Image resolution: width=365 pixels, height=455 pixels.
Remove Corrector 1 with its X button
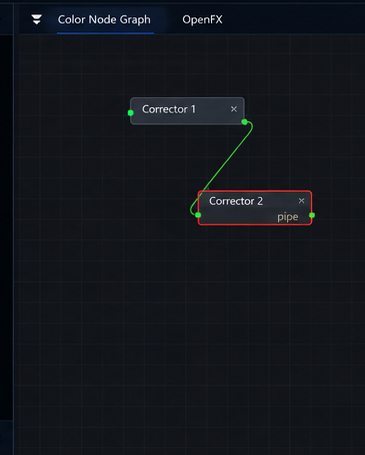tap(234, 109)
